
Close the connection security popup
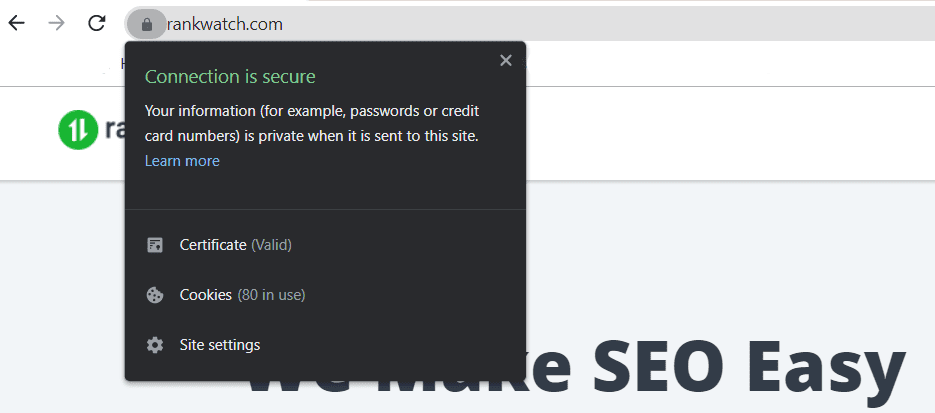pyautogui.click(x=506, y=61)
